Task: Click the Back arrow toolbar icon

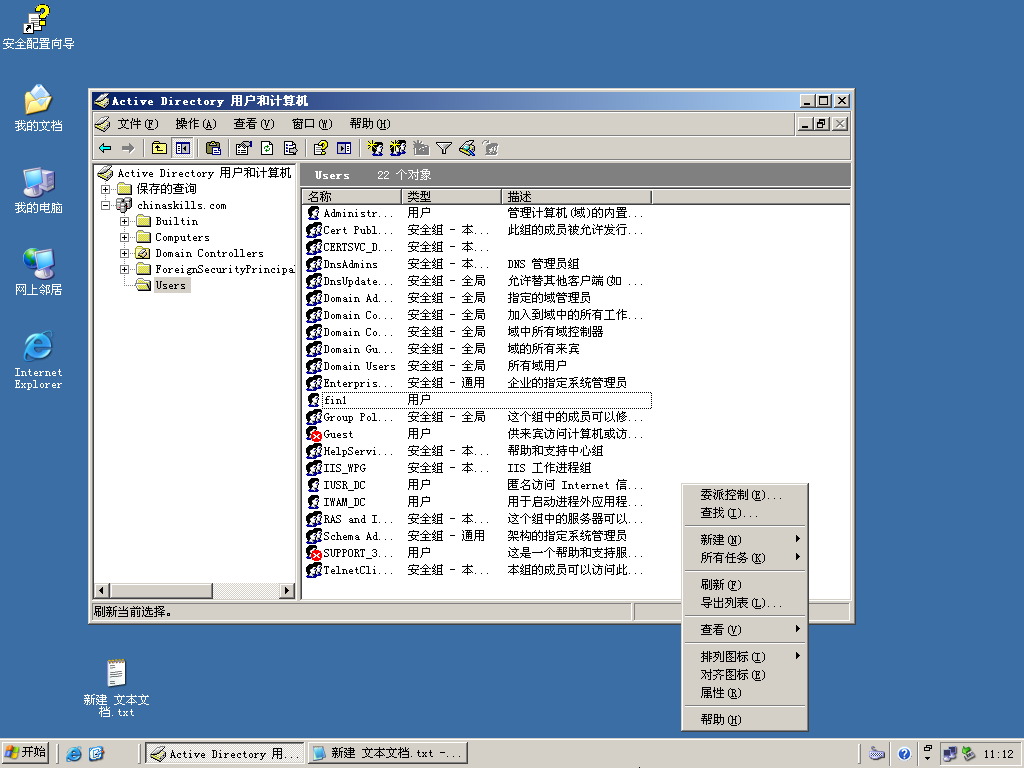Action: click(x=105, y=148)
